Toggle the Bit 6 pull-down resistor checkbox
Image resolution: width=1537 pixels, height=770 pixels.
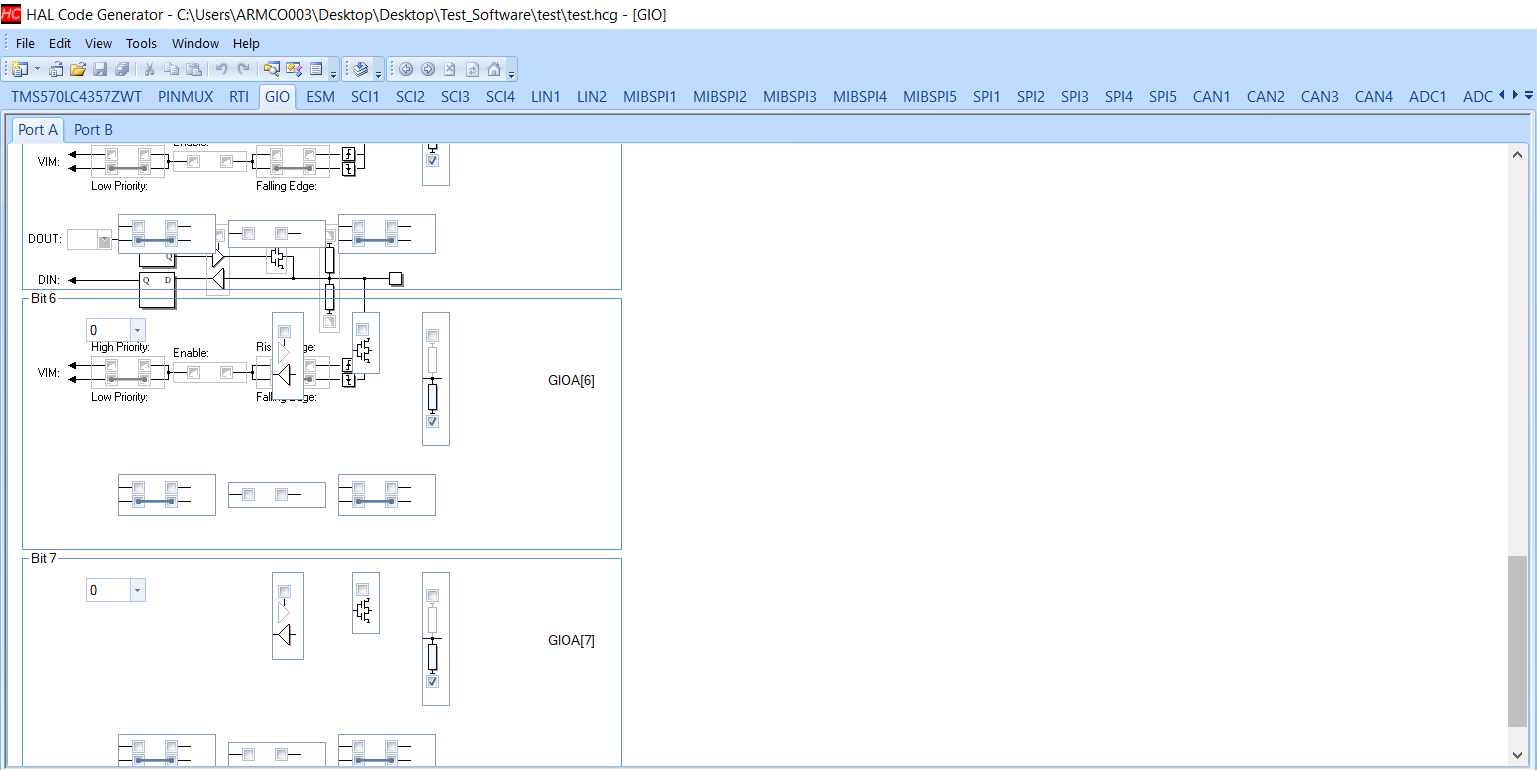click(433, 421)
